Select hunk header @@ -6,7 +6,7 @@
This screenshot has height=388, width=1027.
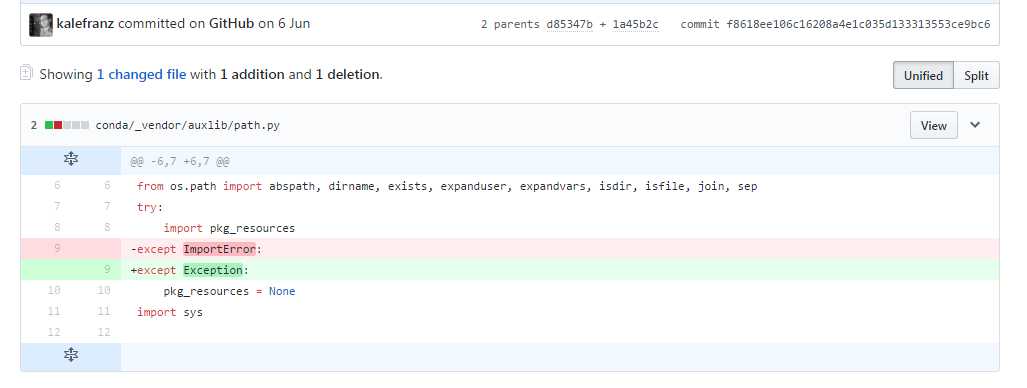coord(179,161)
